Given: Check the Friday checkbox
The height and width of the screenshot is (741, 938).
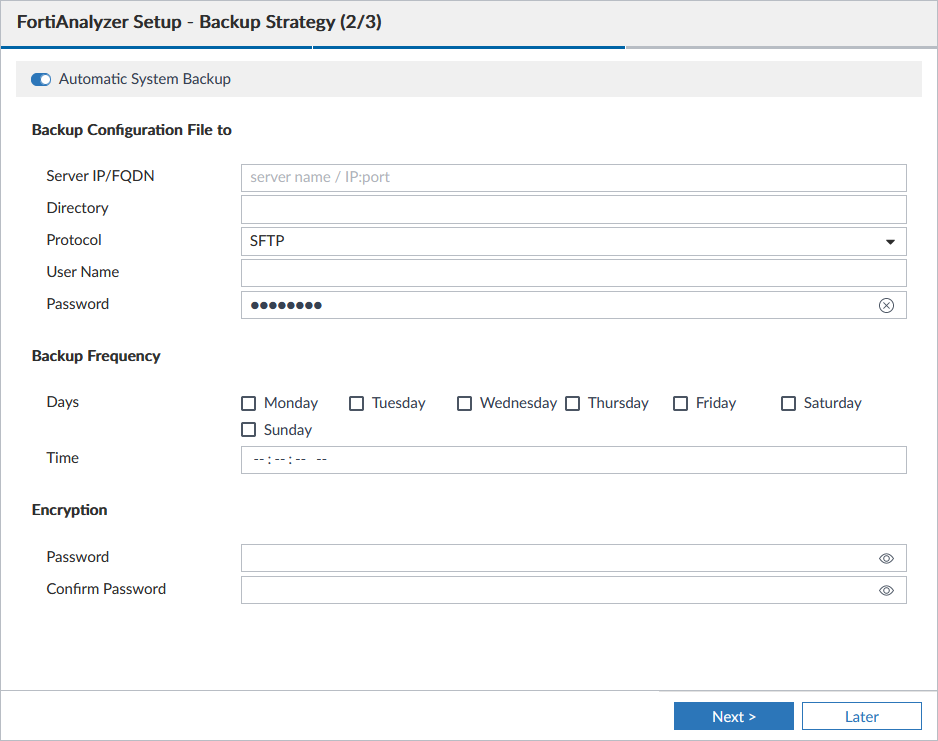Looking at the screenshot, I should click(x=681, y=404).
